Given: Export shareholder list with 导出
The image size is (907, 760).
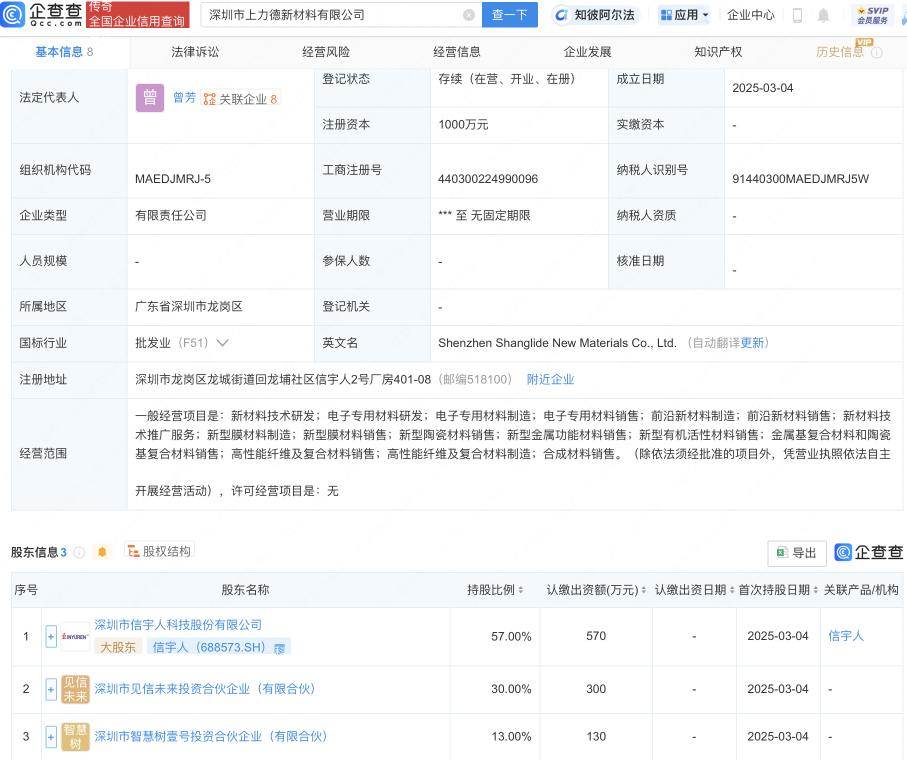Looking at the screenshot, I should coord(797,553).
